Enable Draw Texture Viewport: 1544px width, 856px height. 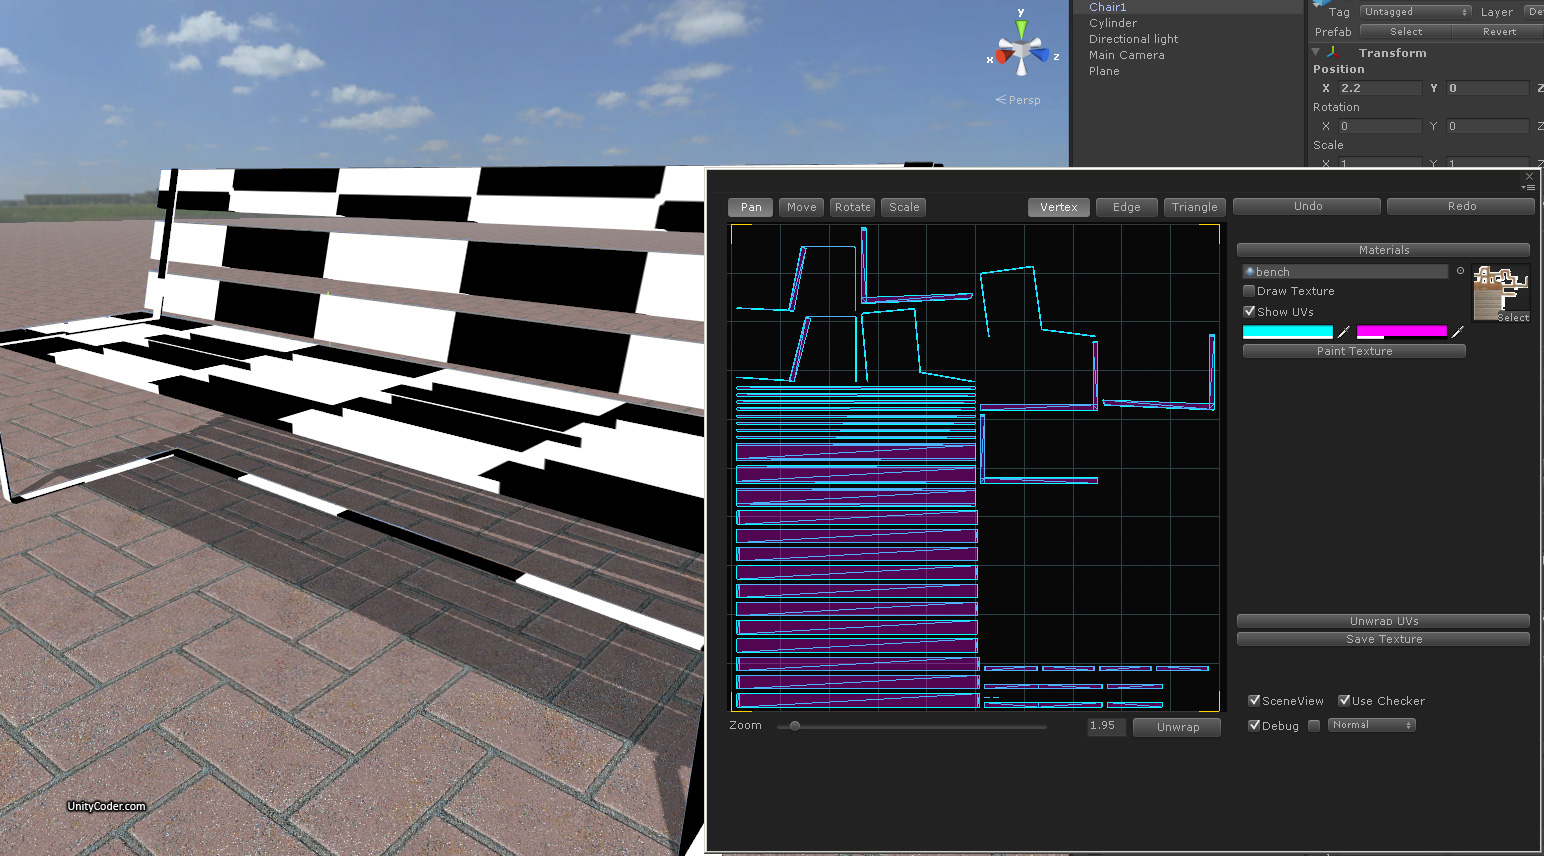[x=1249, y=291]
